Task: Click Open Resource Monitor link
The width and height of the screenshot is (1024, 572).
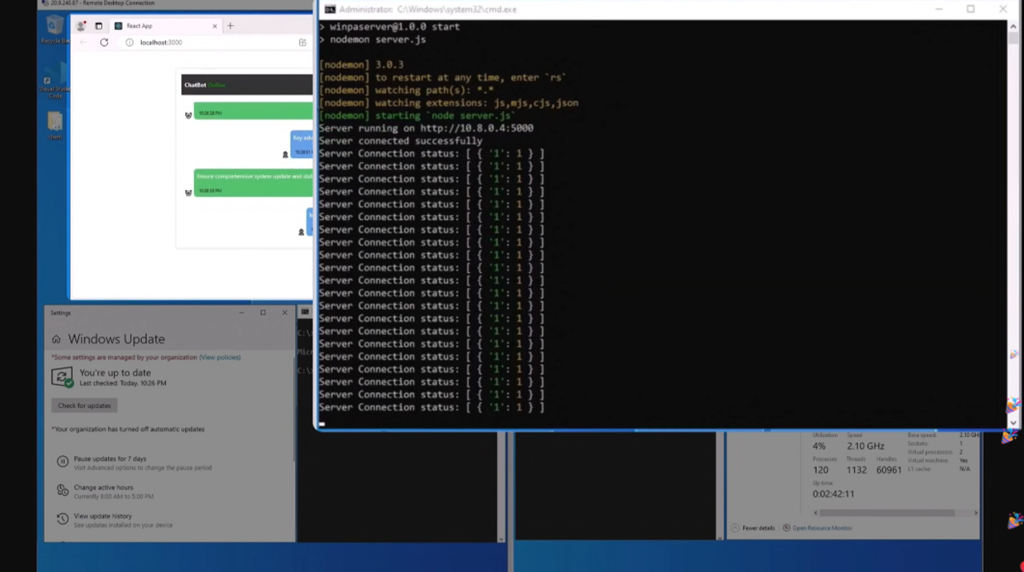Action: (x=822, y=528)
